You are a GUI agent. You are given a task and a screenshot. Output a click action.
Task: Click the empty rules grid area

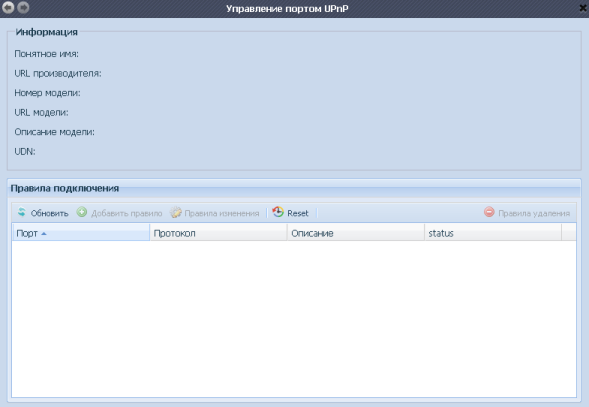tap(294, 319)
